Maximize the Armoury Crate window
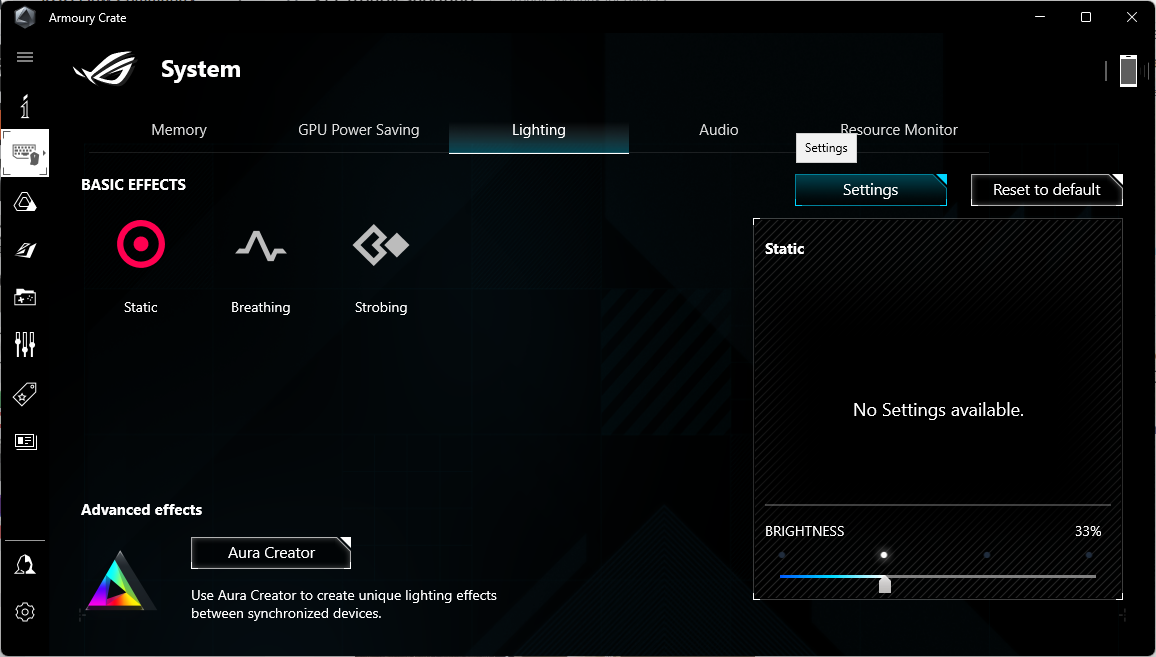The image size is (1156, 657). pyautogui.click(x=1086, y=17)
